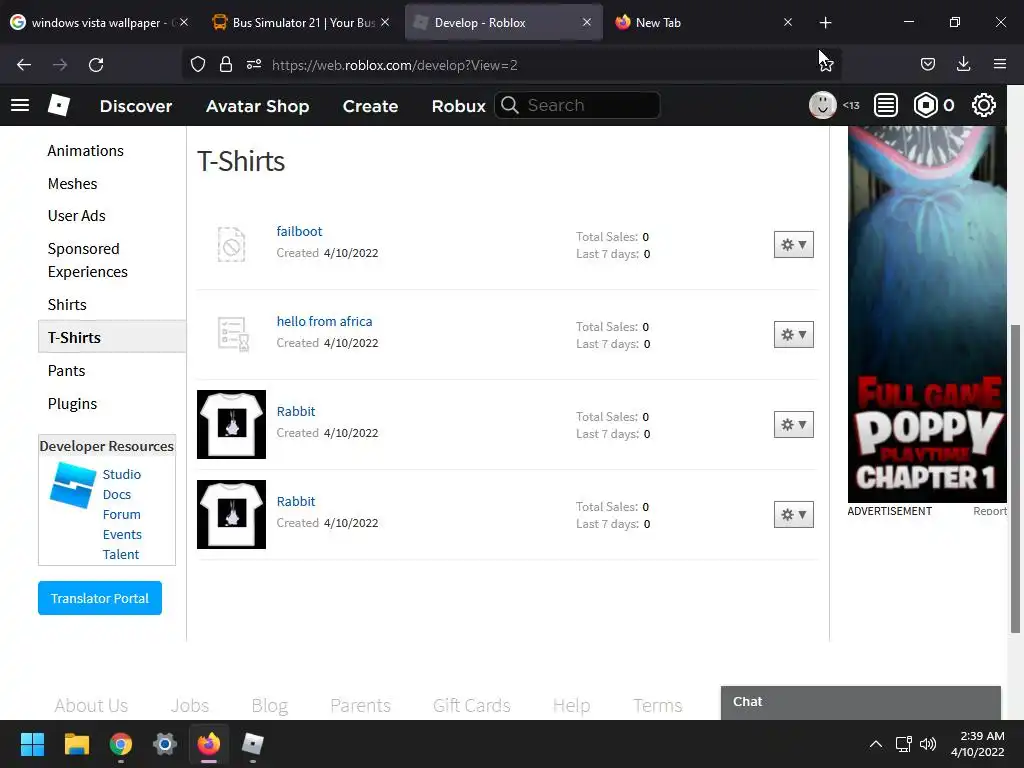Click the Roblox logo home icon

coord(59,105)
